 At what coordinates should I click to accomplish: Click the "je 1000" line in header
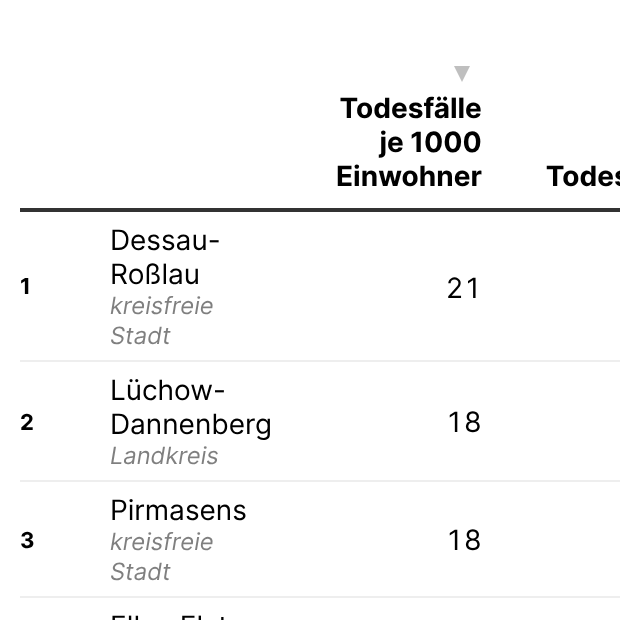[x=430, y=142]
